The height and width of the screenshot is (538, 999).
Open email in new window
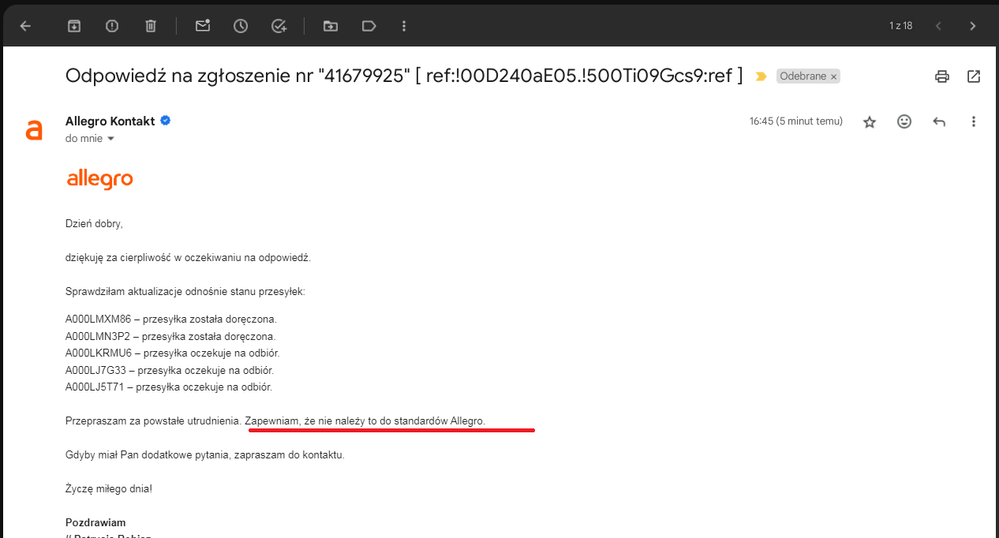point(974,76)
